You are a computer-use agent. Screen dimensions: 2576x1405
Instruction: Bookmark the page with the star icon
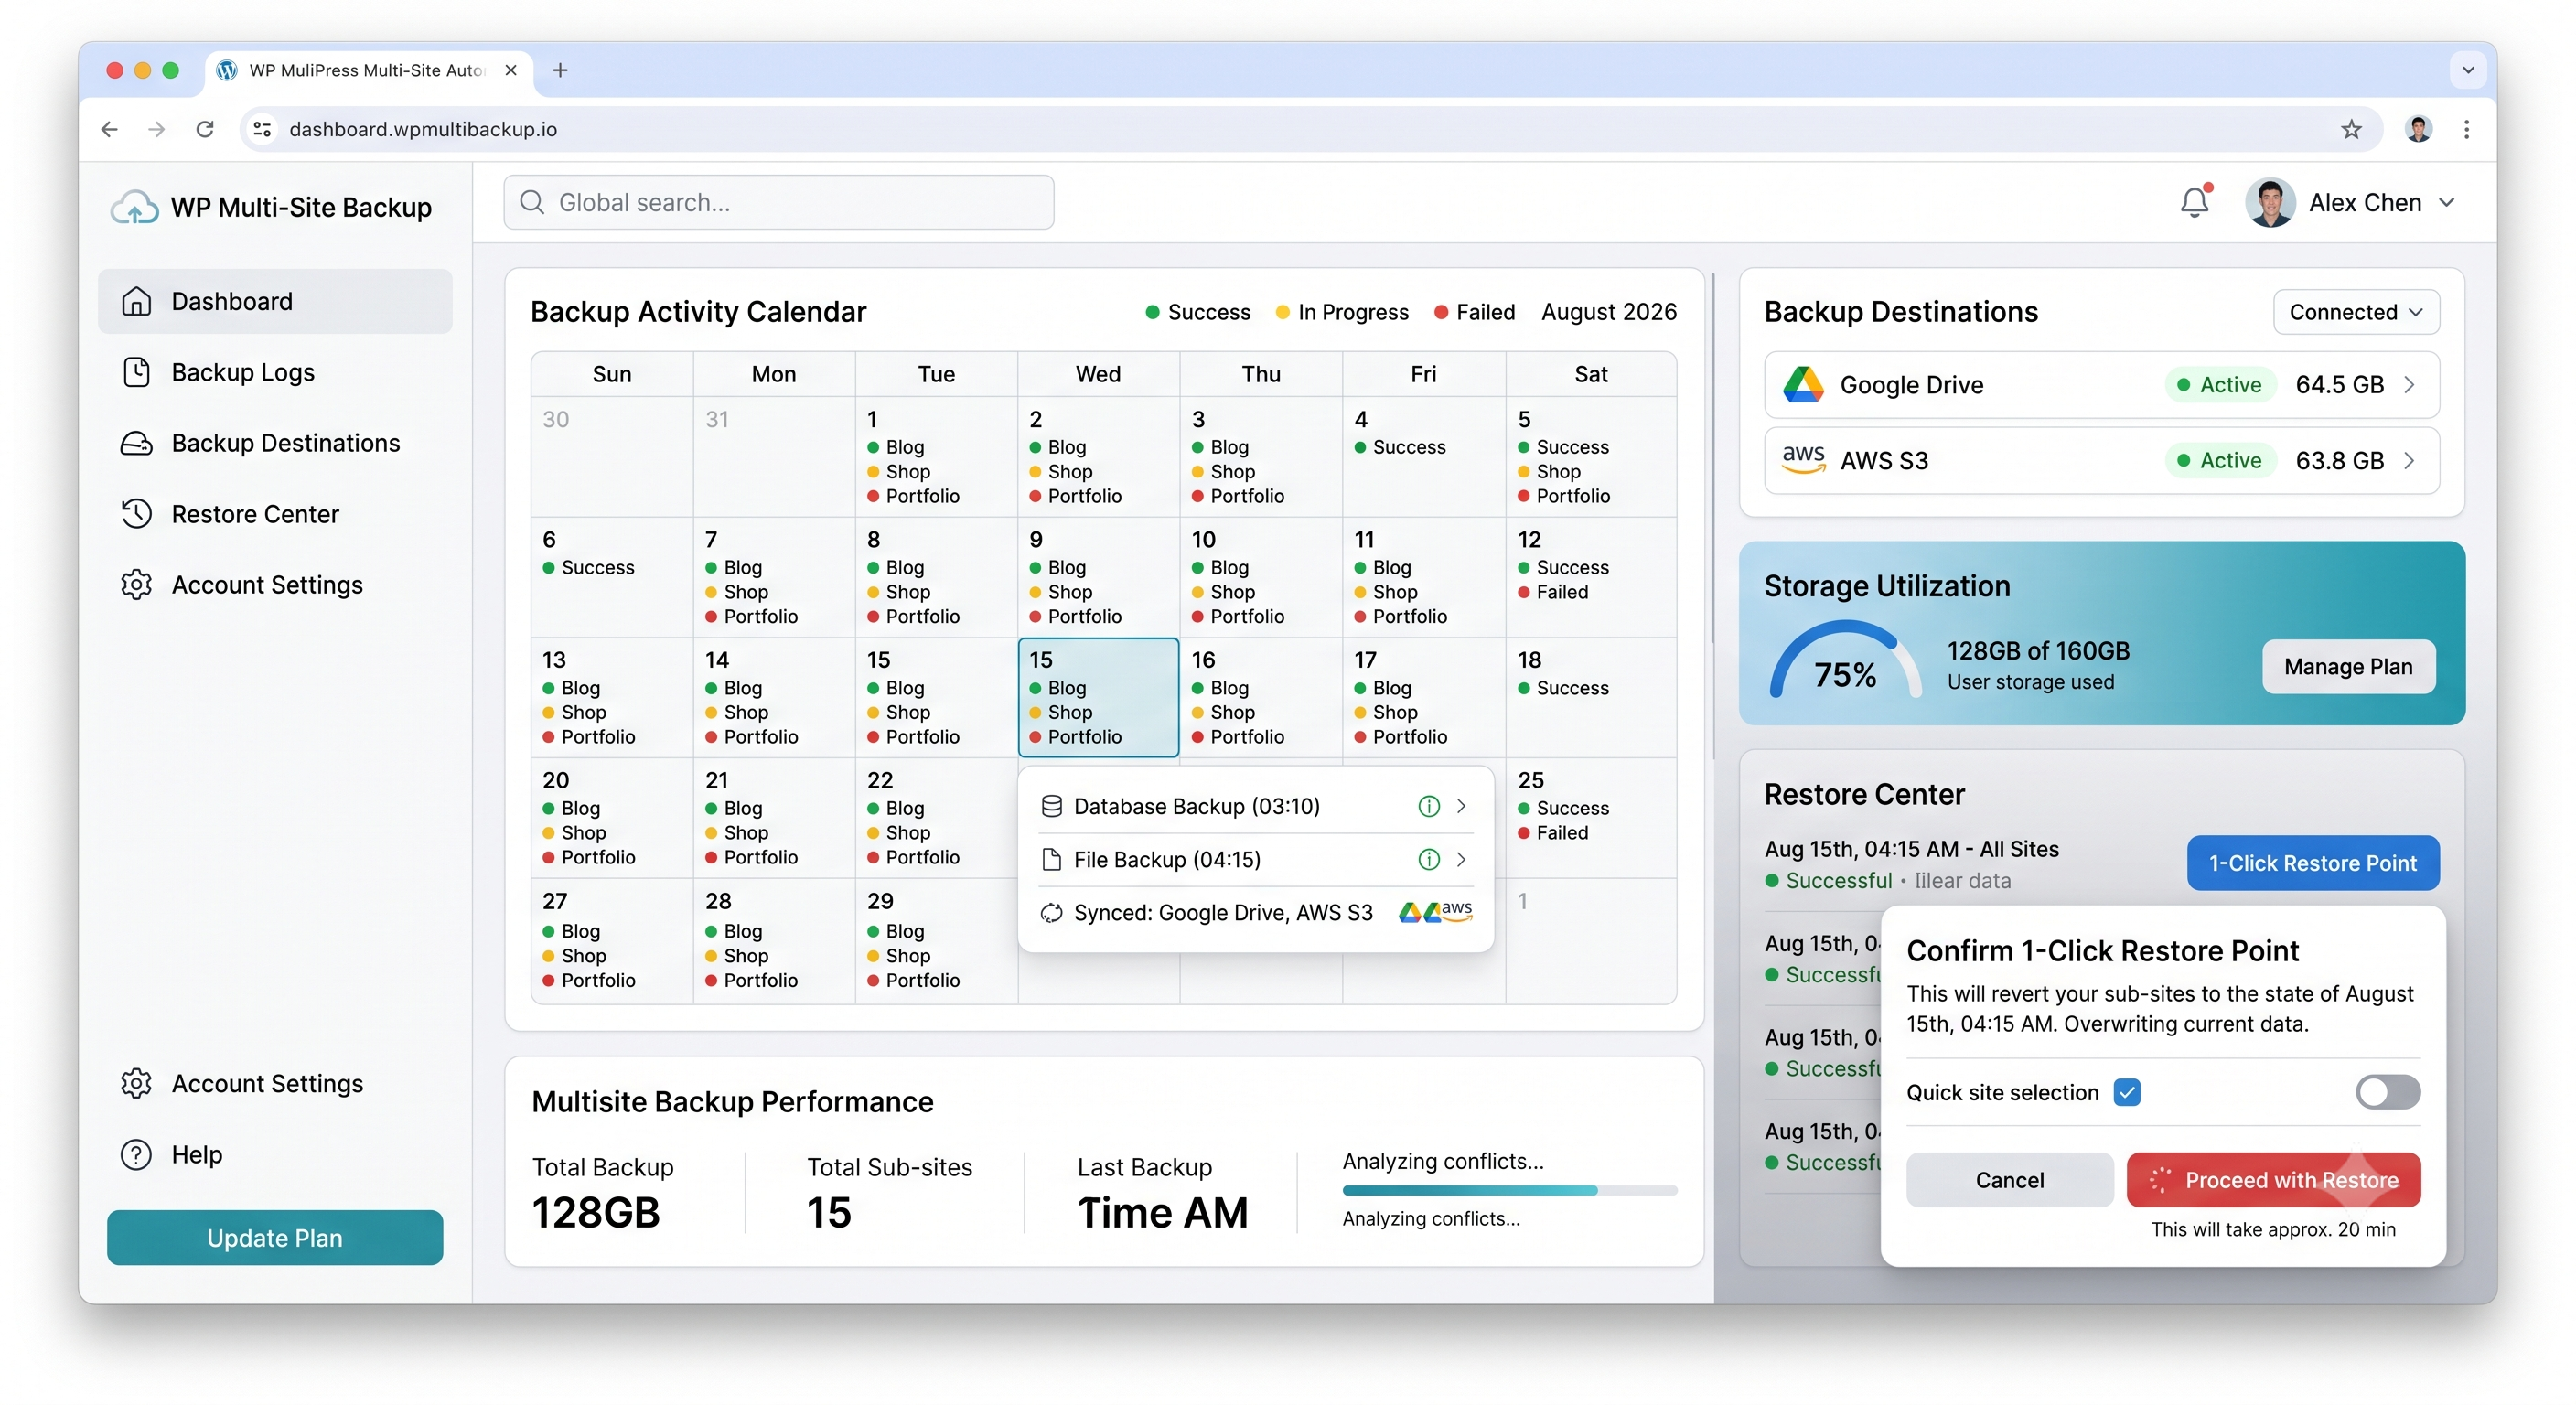tap(2351, 129)
